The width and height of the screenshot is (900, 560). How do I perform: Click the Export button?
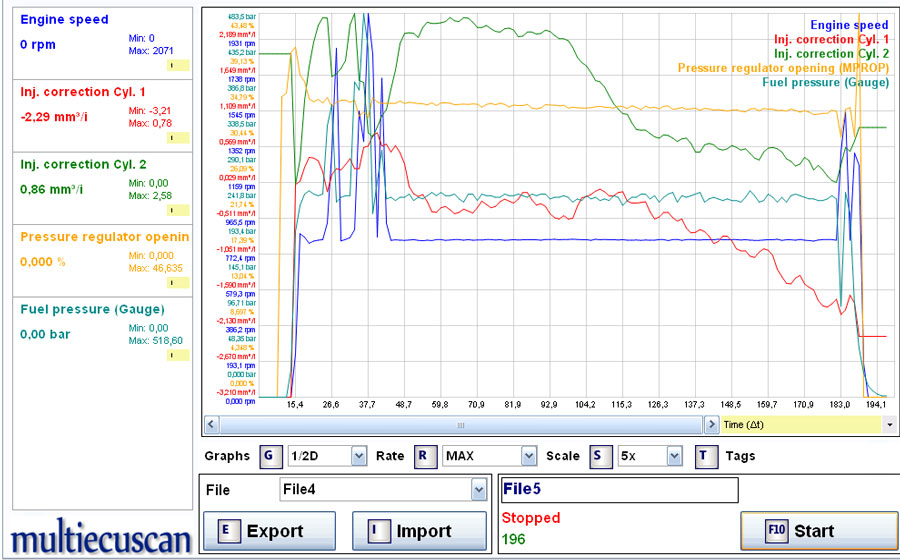tap(269, 531)
